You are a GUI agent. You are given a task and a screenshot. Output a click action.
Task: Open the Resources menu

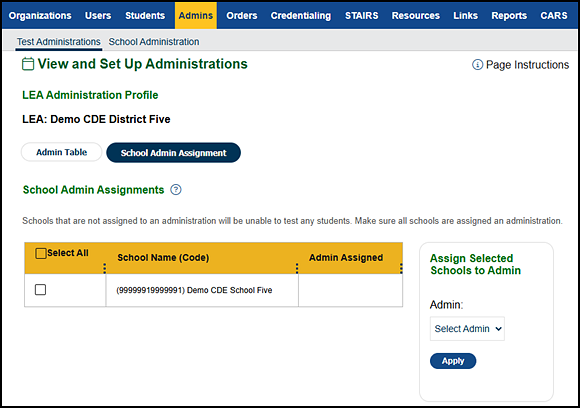point(416,16)
